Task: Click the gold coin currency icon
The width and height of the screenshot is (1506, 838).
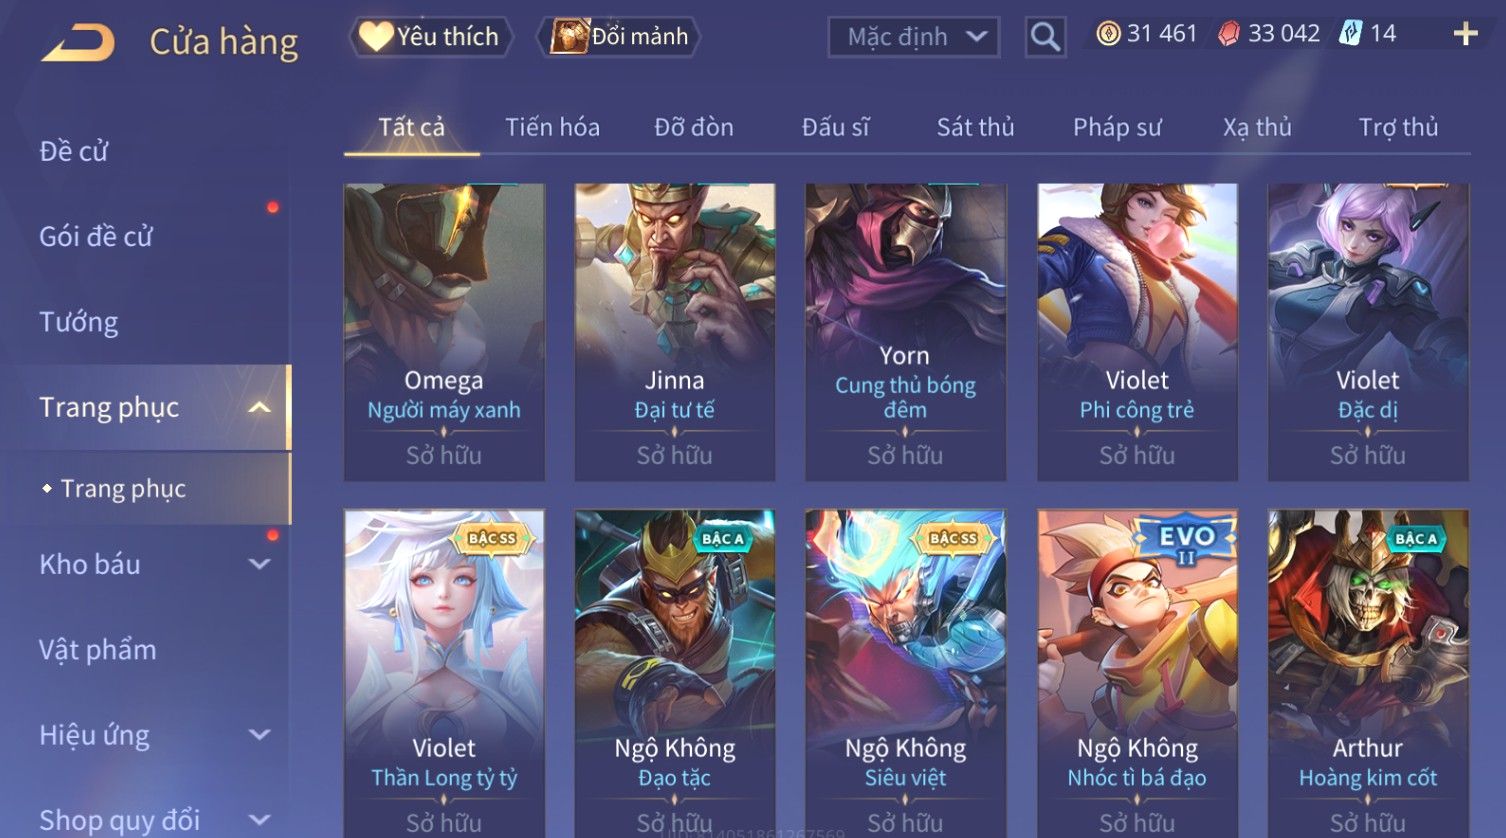Action: pyautogui.click(x=1108, y=34)
